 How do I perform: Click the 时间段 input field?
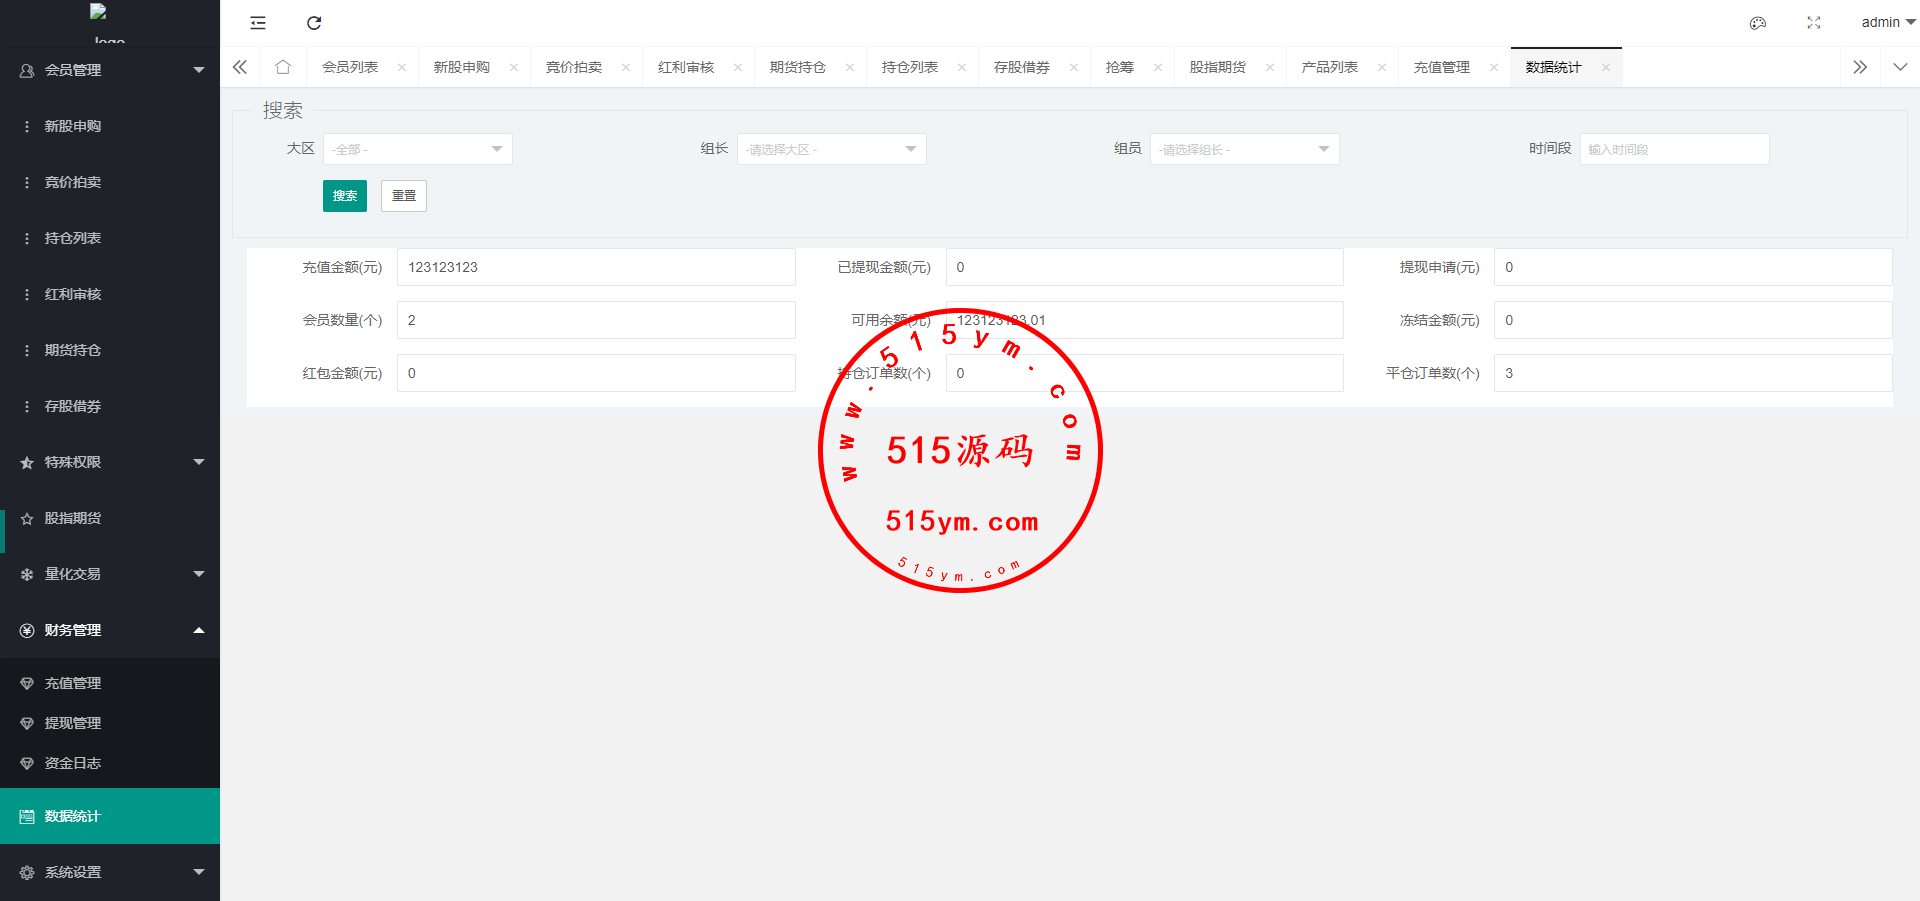(1674, 149)
